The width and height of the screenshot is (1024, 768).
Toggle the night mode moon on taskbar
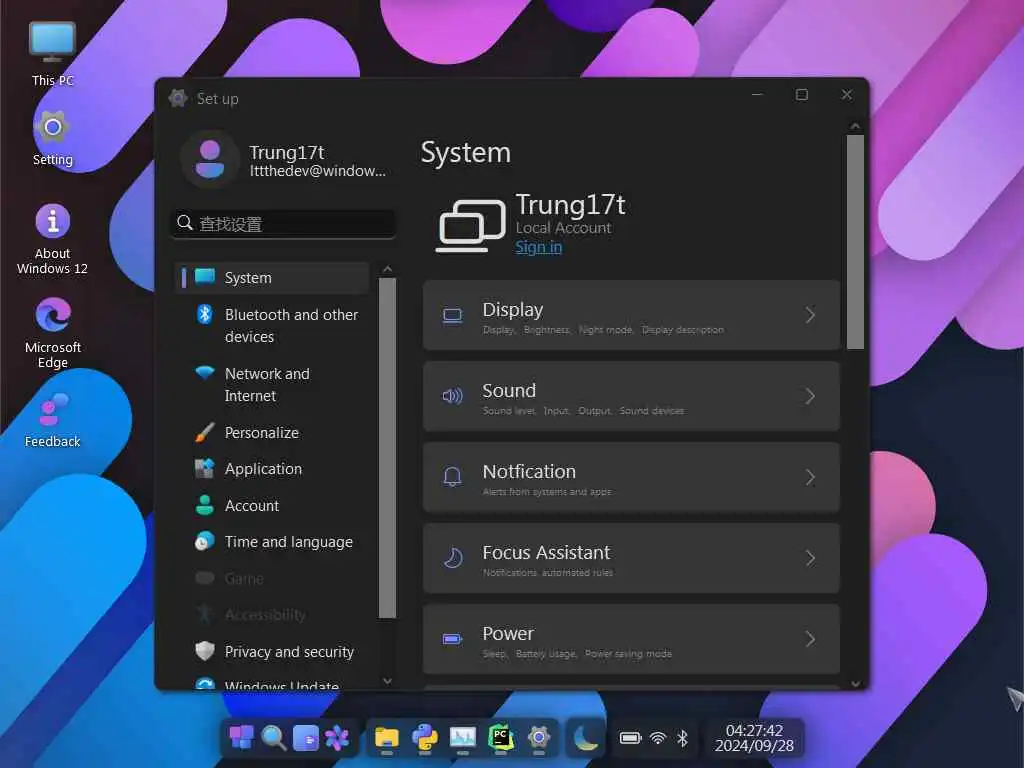point(586,739)
